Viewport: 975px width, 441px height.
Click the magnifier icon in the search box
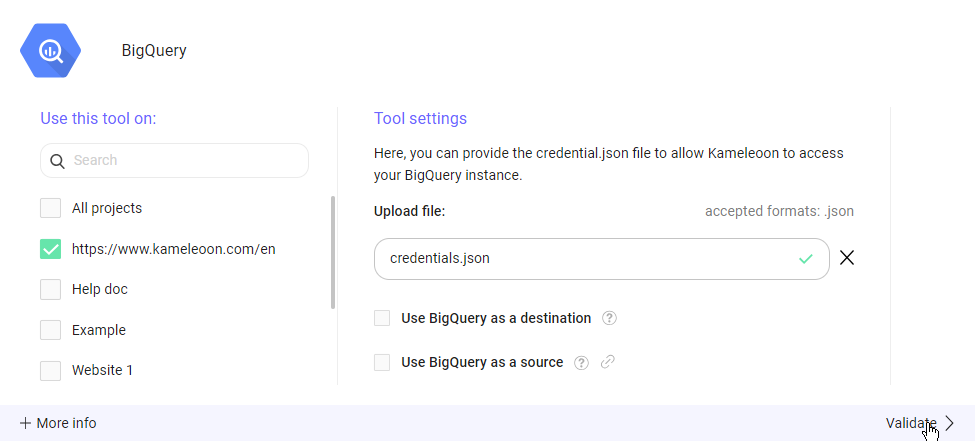[57, 161]
